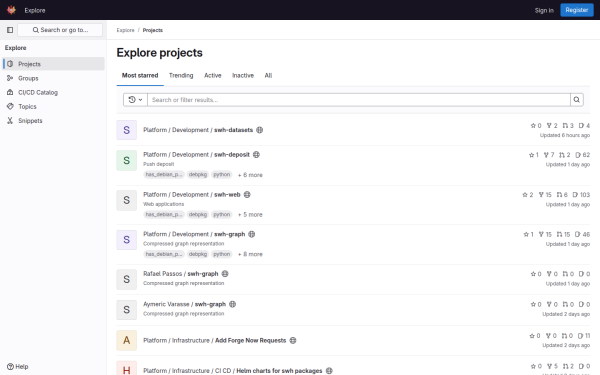
Task: Click the globe icon beside Add Forge Now Requests
Action: [x=293, y=341]
